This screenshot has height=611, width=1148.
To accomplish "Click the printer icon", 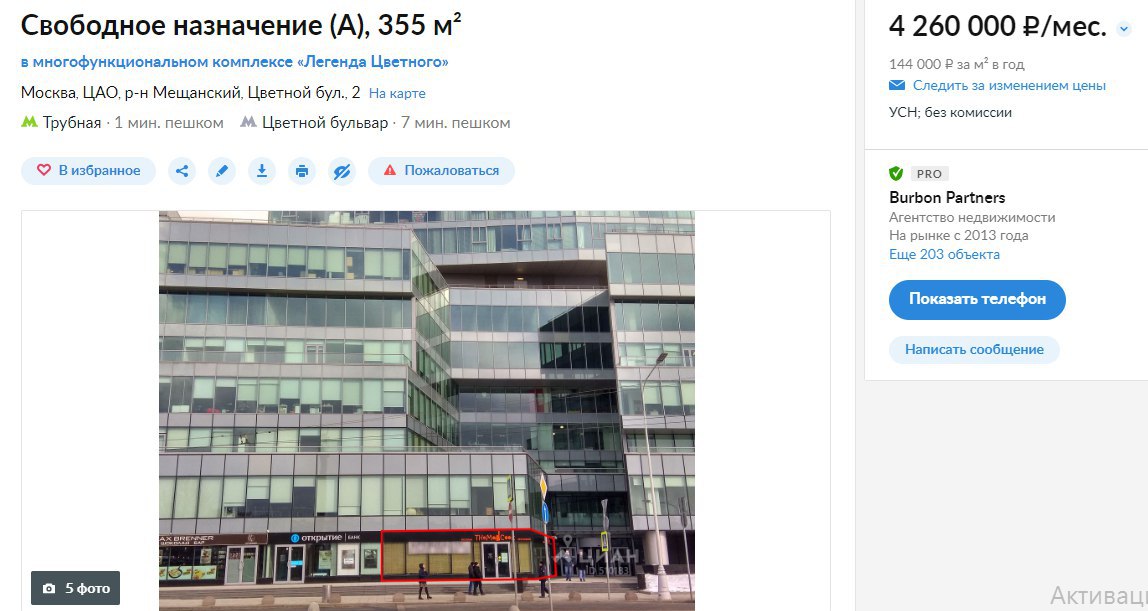I will click(x=302, y=170).
